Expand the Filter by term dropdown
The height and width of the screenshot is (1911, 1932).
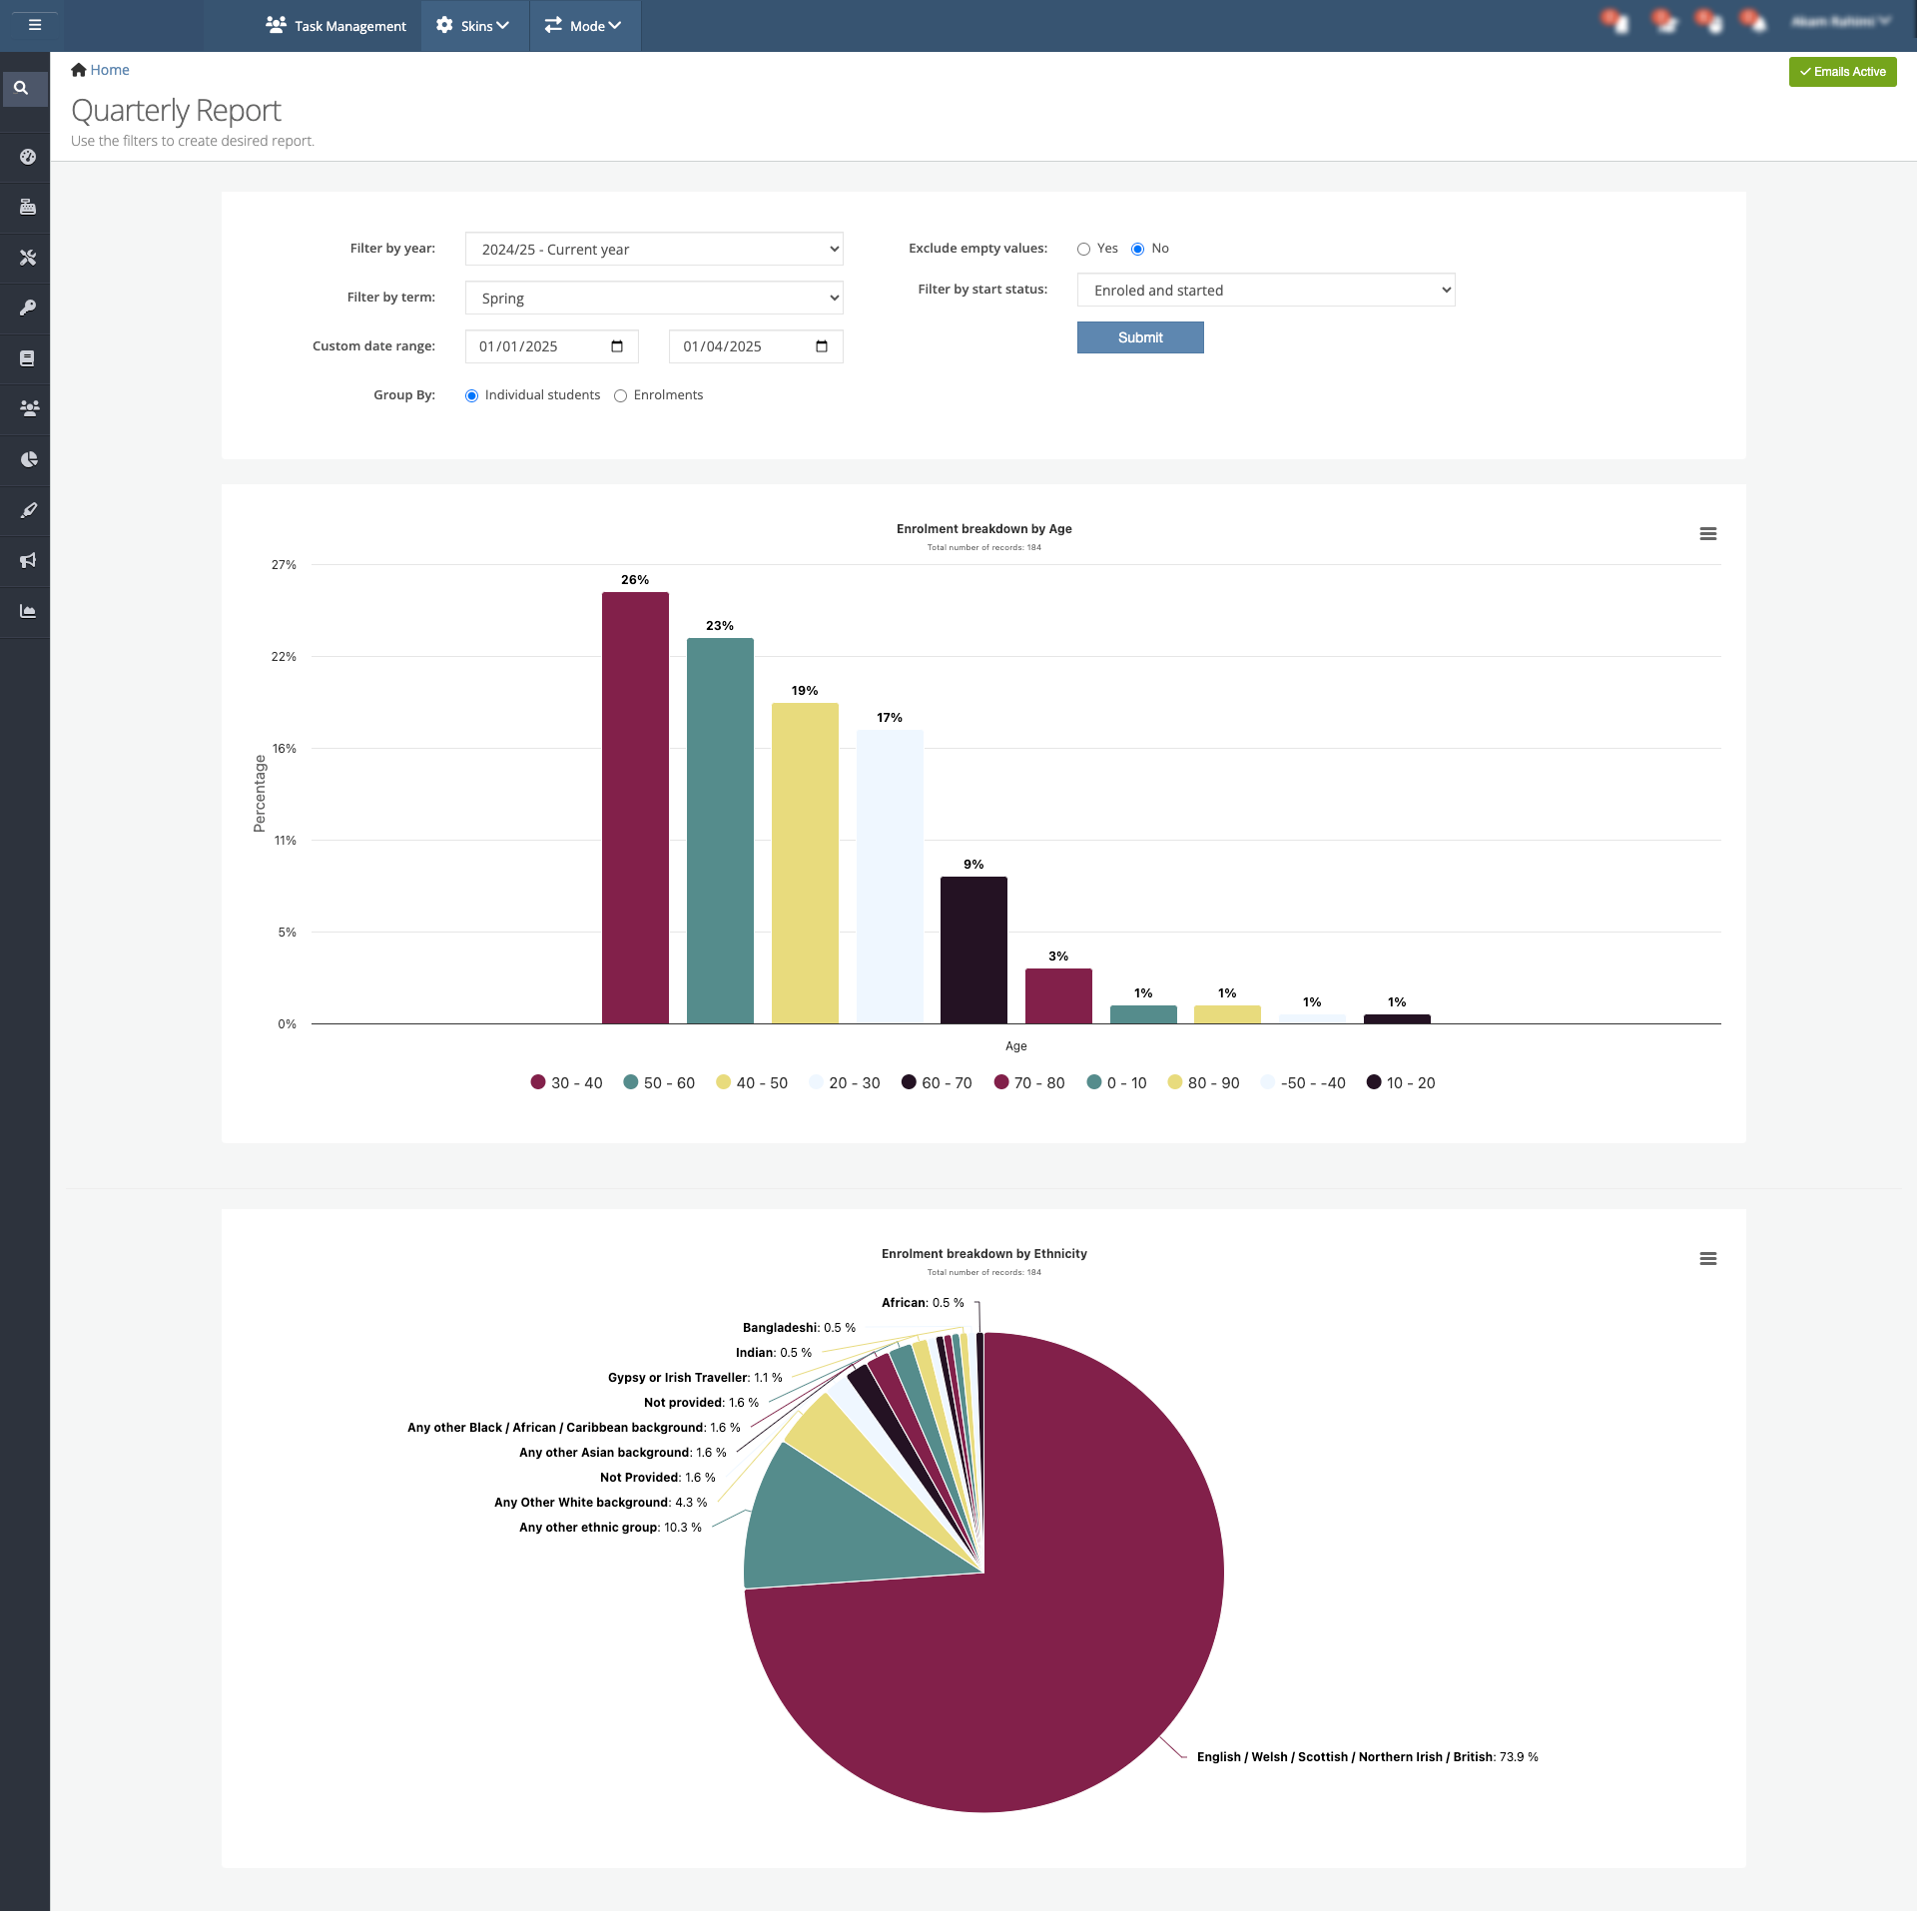pyautogui.click(x=653, y=298)
